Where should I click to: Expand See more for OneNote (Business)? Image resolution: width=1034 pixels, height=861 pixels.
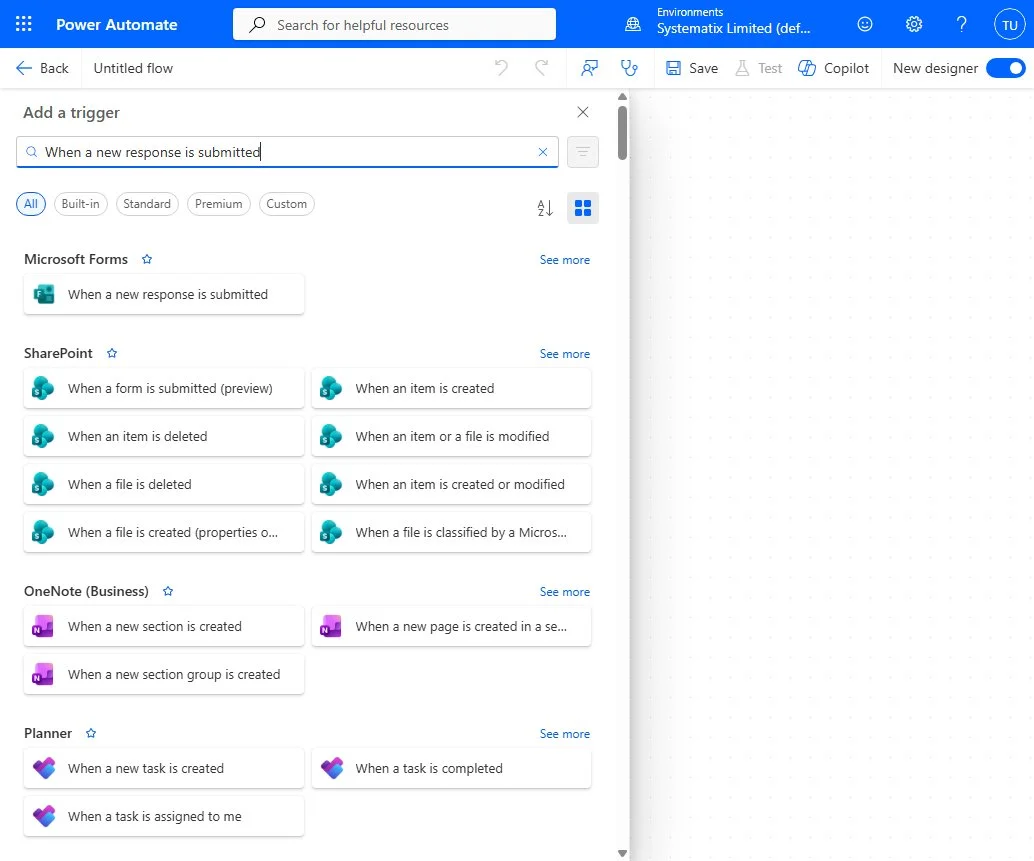[x=564, y=592]
